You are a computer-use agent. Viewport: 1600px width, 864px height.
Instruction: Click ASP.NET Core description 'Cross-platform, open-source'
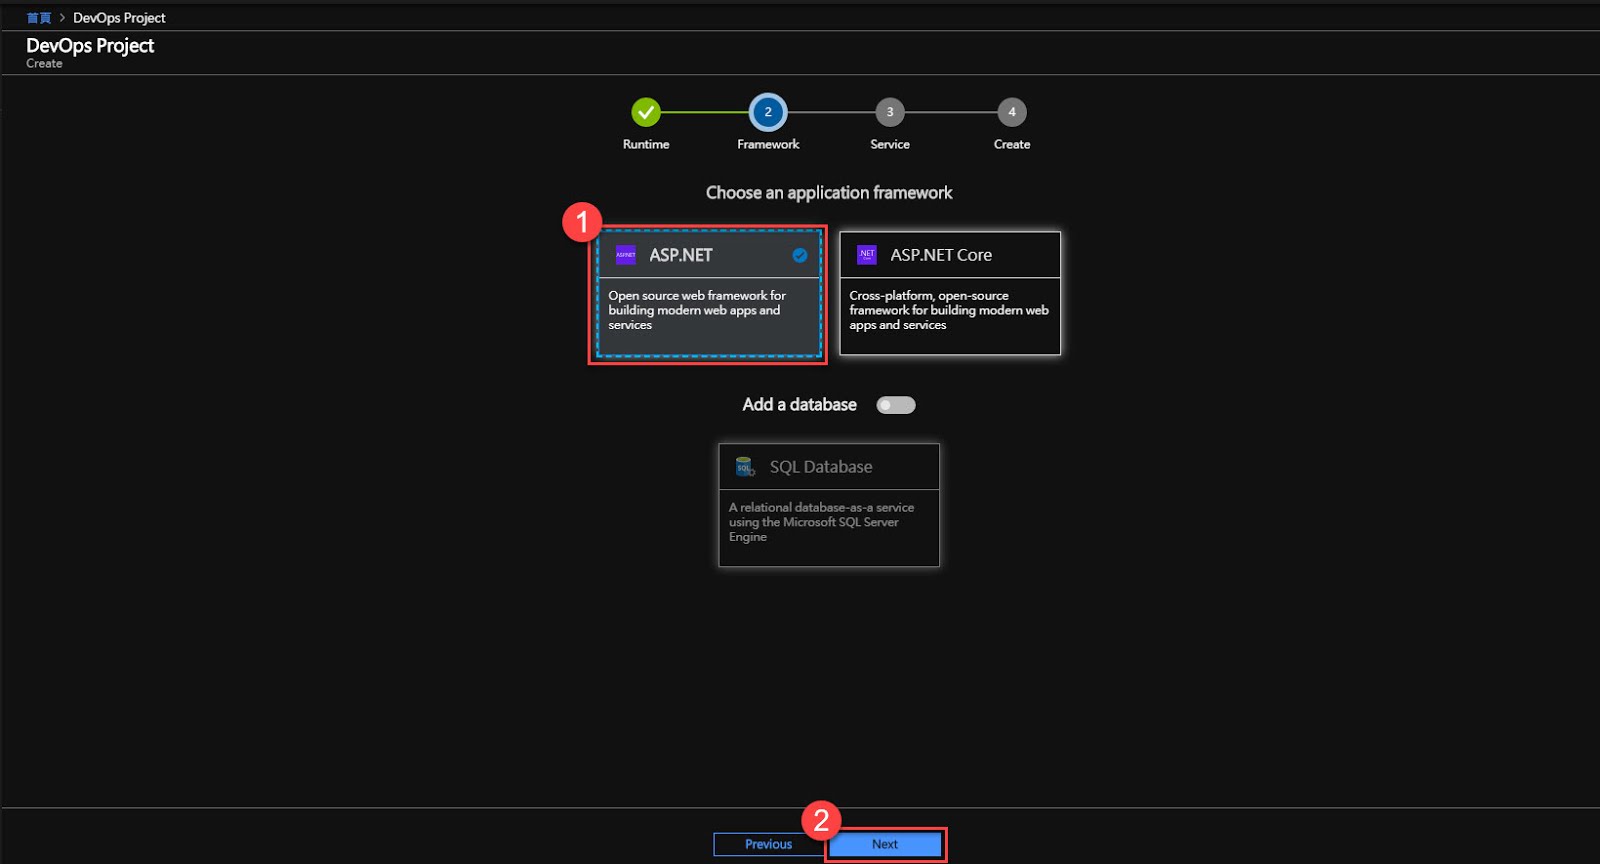tap(949, 310)
